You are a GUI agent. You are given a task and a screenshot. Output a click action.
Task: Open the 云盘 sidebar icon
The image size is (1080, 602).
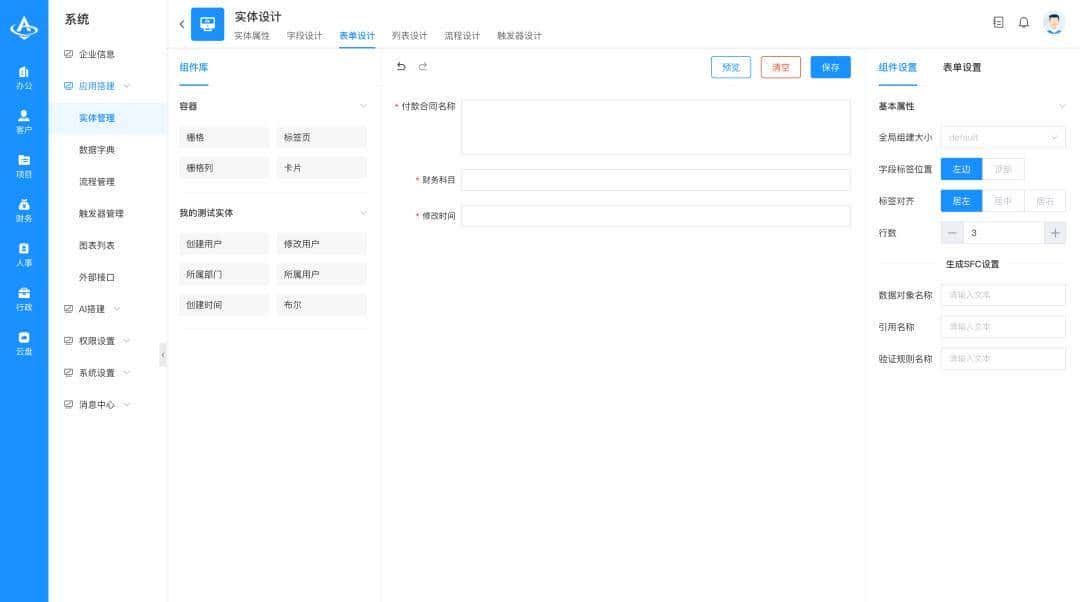(24, 345)
